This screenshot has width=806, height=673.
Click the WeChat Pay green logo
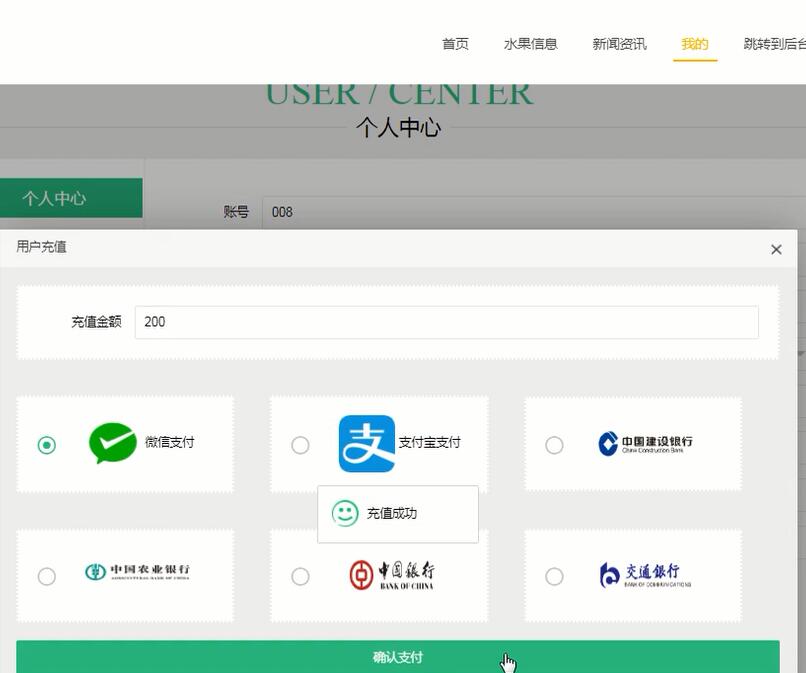(x=113, y=443)
